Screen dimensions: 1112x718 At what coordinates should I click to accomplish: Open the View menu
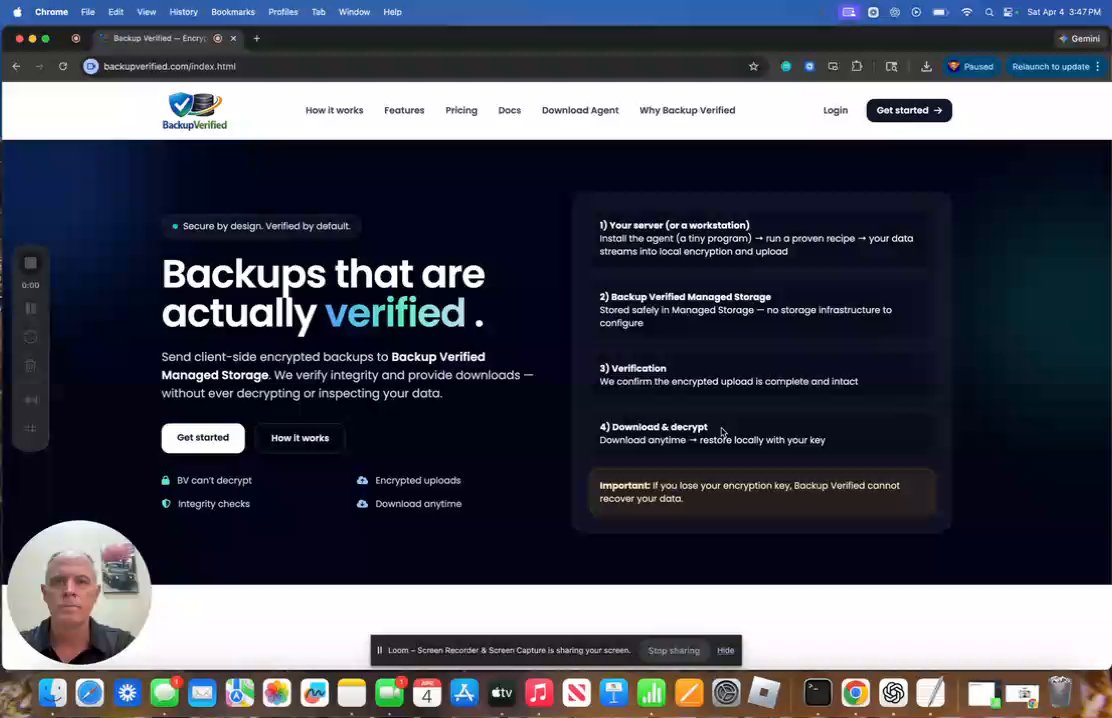pos(146,12)
